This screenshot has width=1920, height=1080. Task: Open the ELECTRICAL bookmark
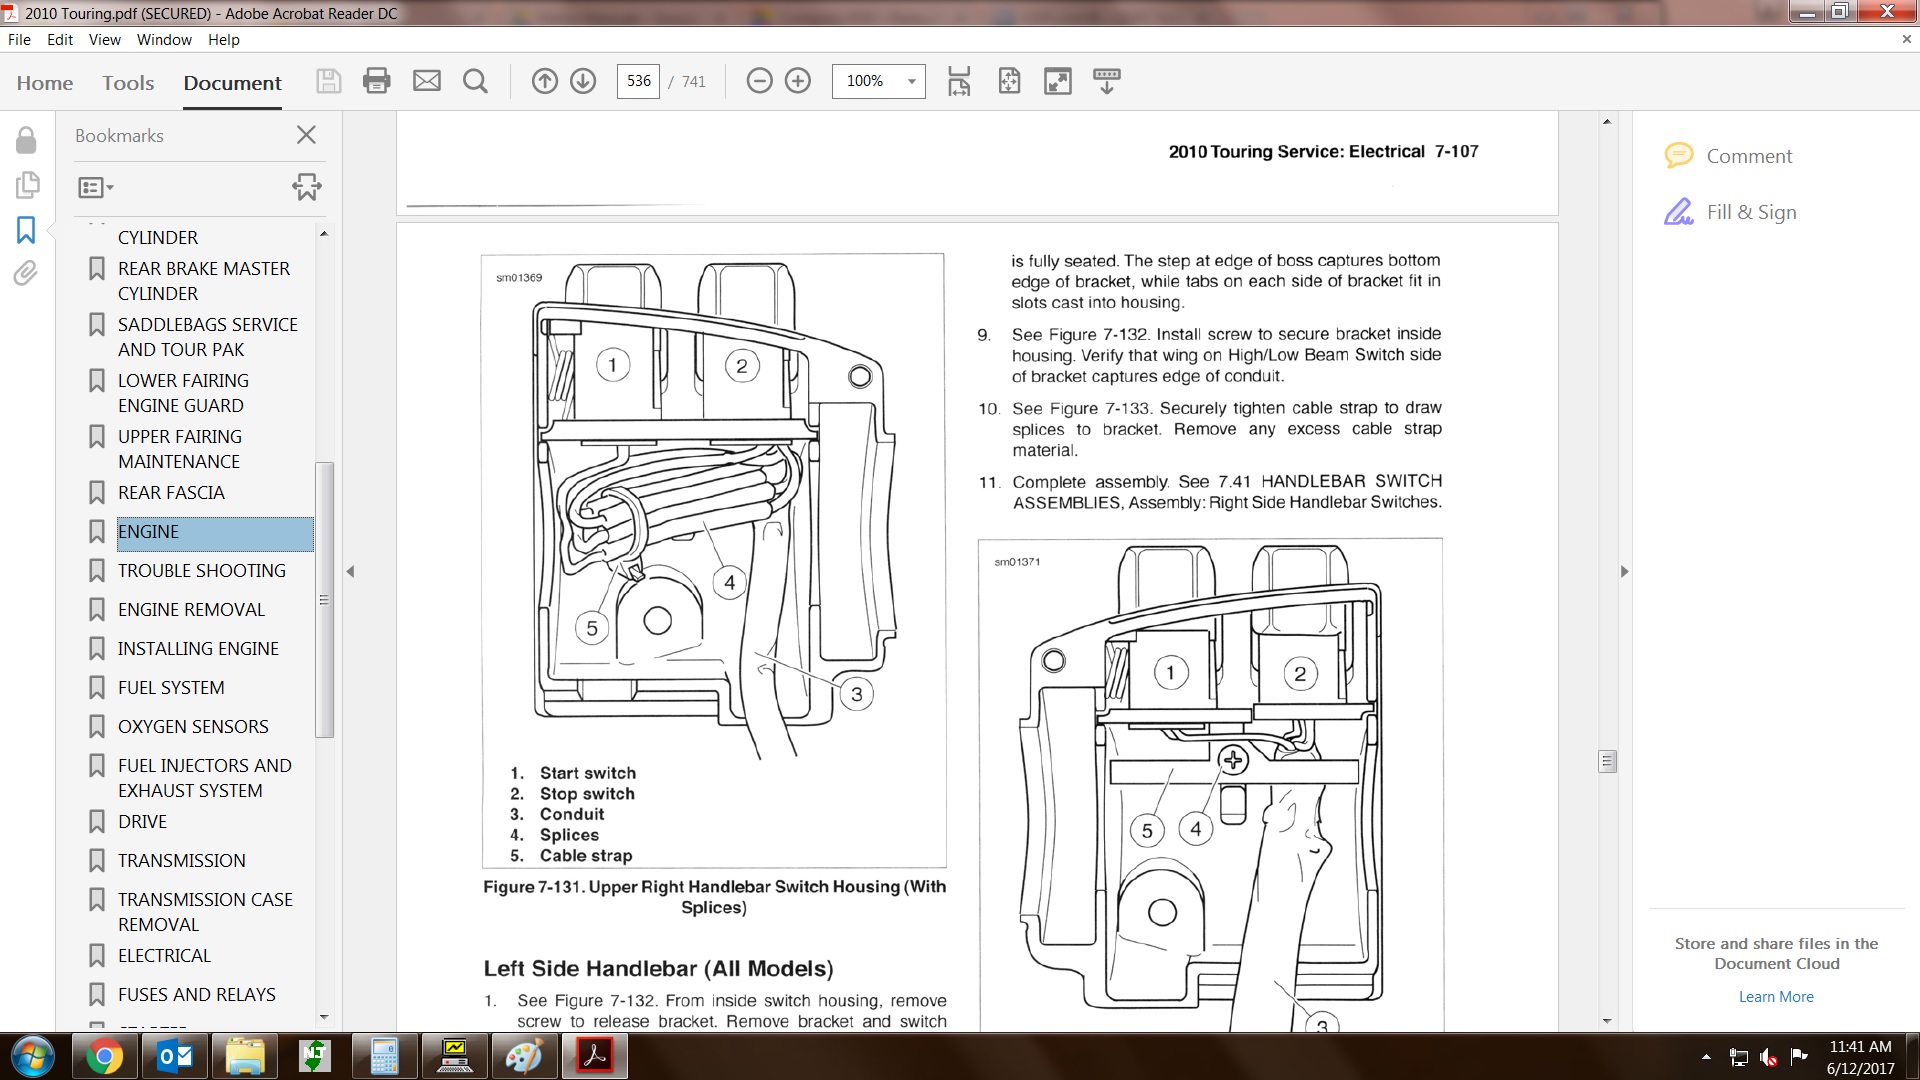pyautogui.click(x=164, y=955)
